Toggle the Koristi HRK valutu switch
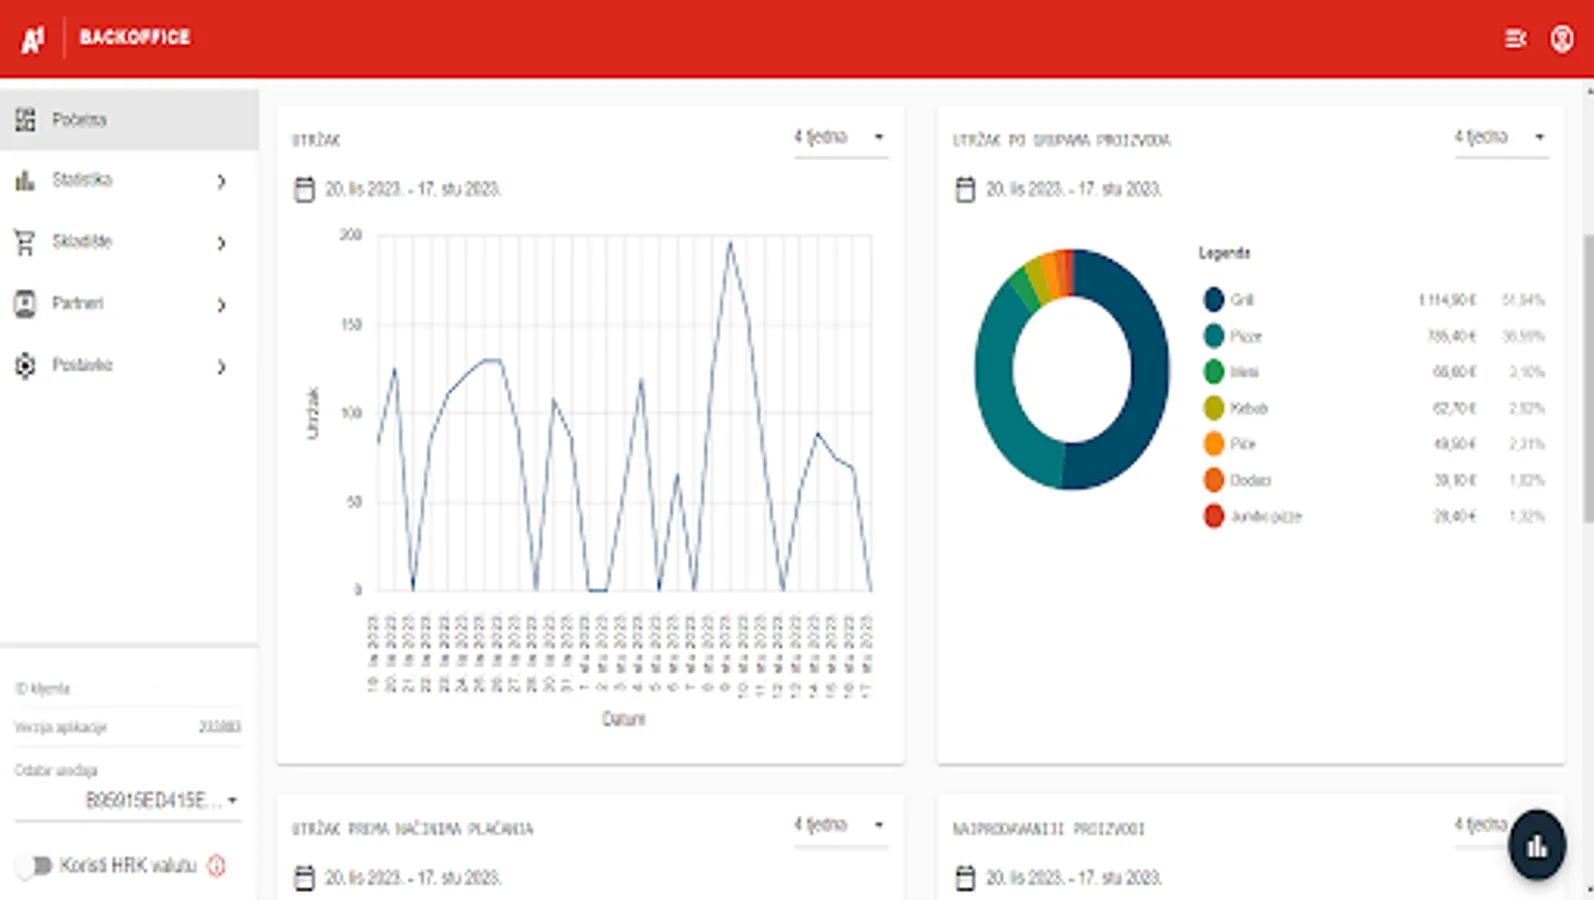Image resolution: width=1594 pixels, height=900 pixels. point(34,866)
